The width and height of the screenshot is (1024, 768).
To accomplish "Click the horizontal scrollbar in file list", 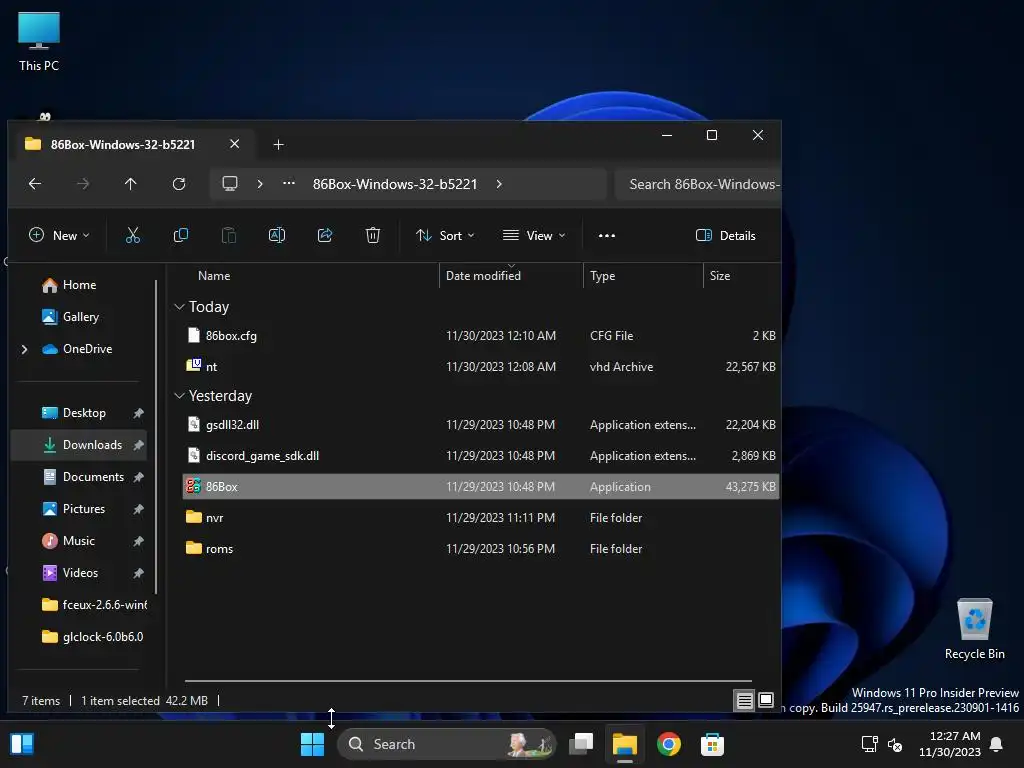I will click(x=468, y=680).
